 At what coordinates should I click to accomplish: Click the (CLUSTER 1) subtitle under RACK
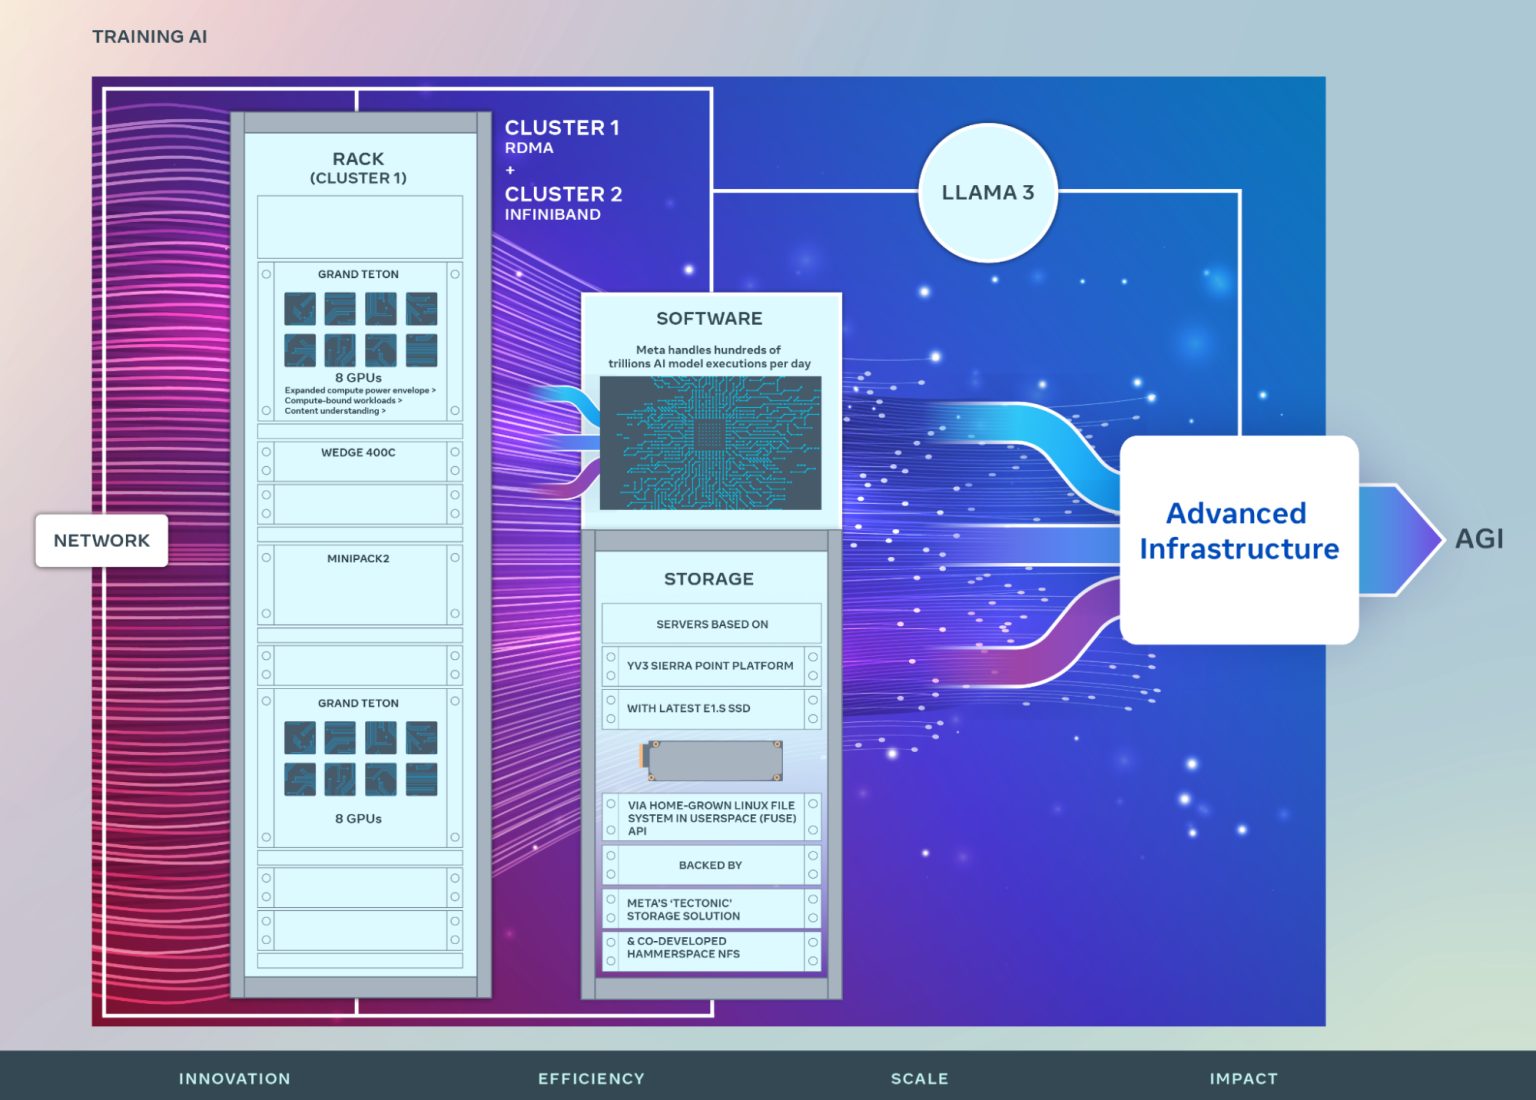coord(358,178)
